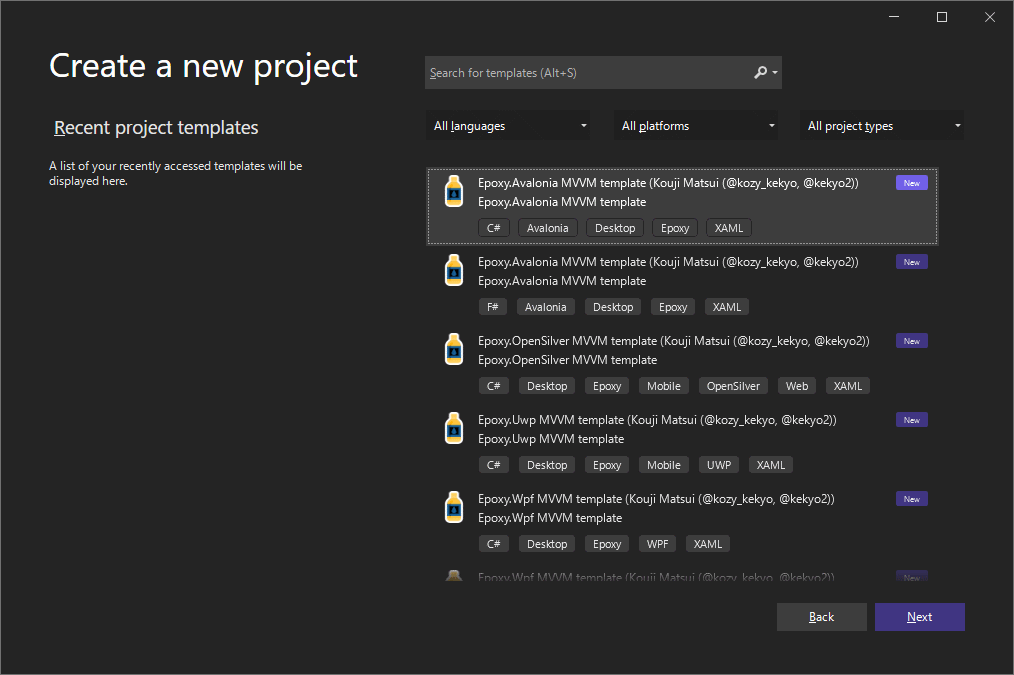Click the Recent project templates heading
The width and height of the screenshot is (1014, 675).
[156, 127]
